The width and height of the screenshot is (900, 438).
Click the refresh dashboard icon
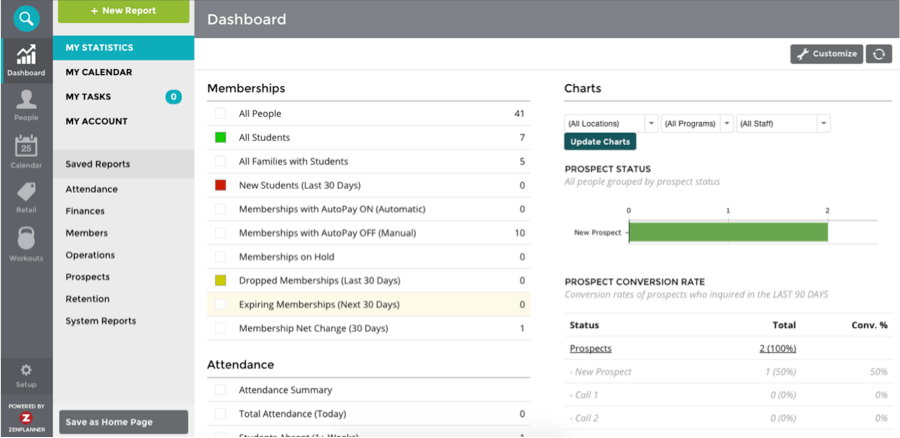(x=879, y=54)
